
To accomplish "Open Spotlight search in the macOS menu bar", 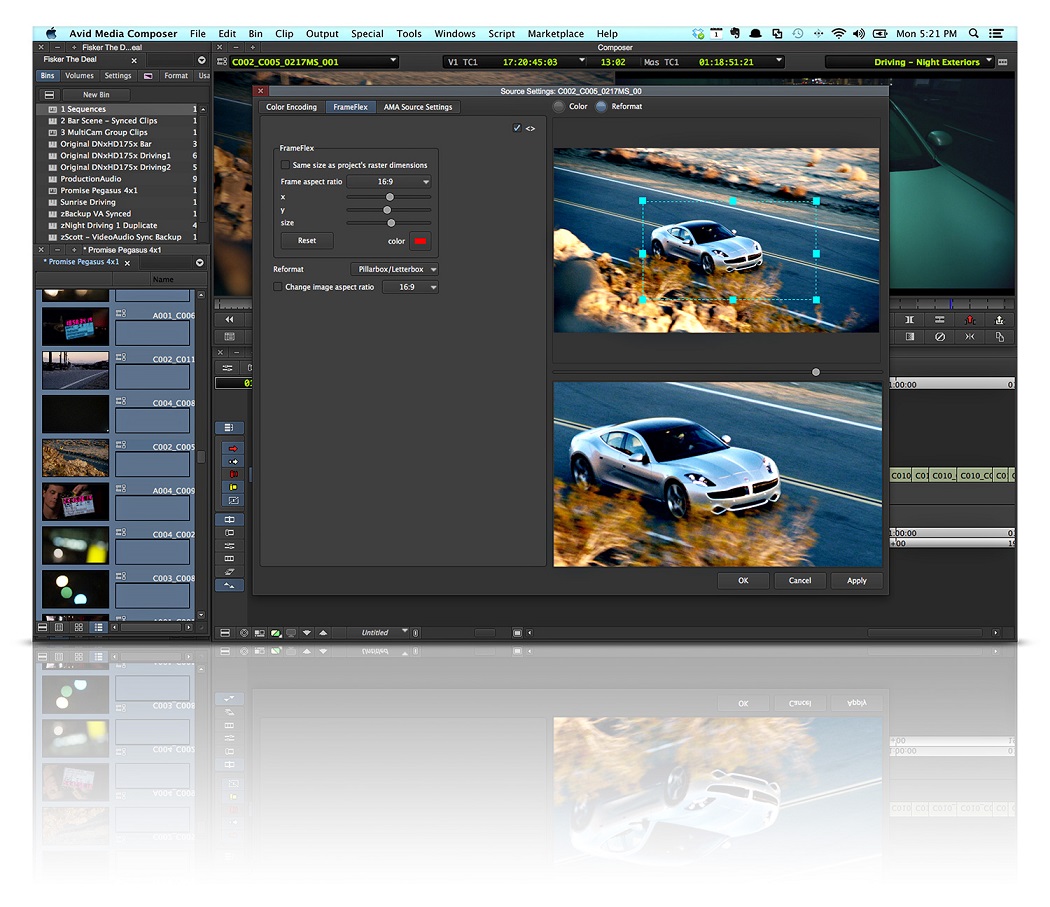I will coord(974,33).
